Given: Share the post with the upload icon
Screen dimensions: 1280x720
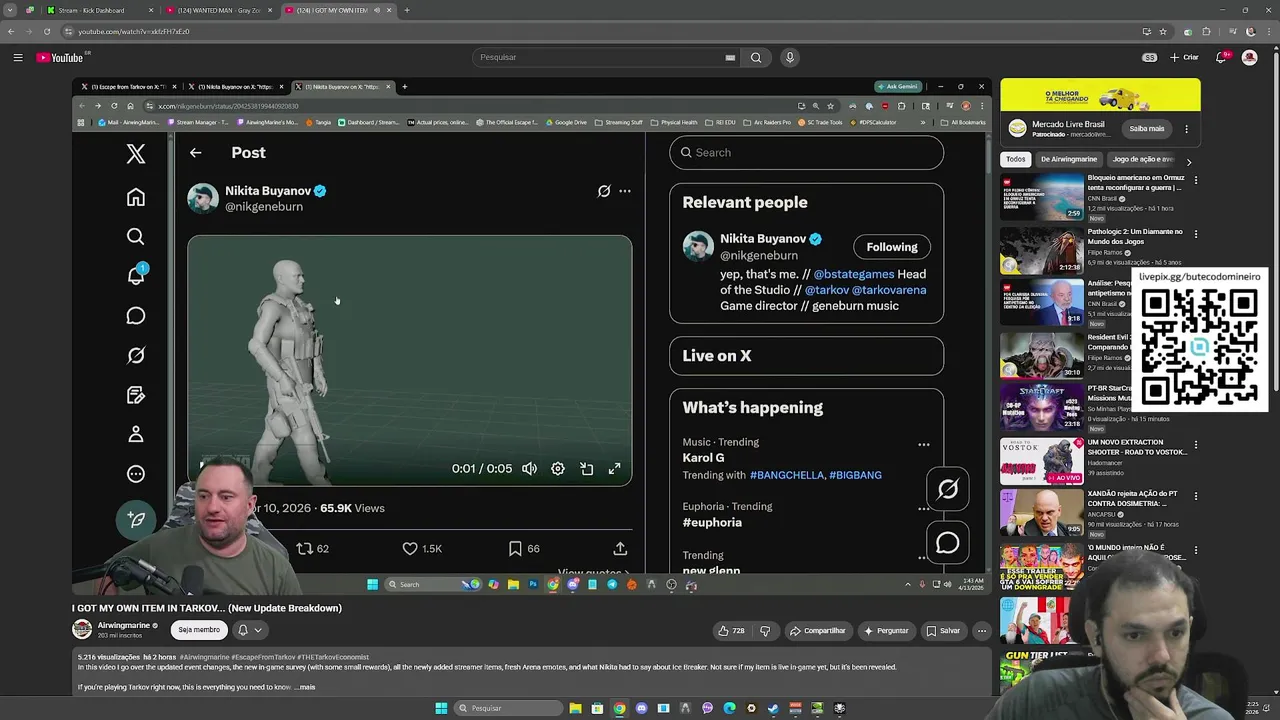Looking at the screenshot, I should click(620, 549).
